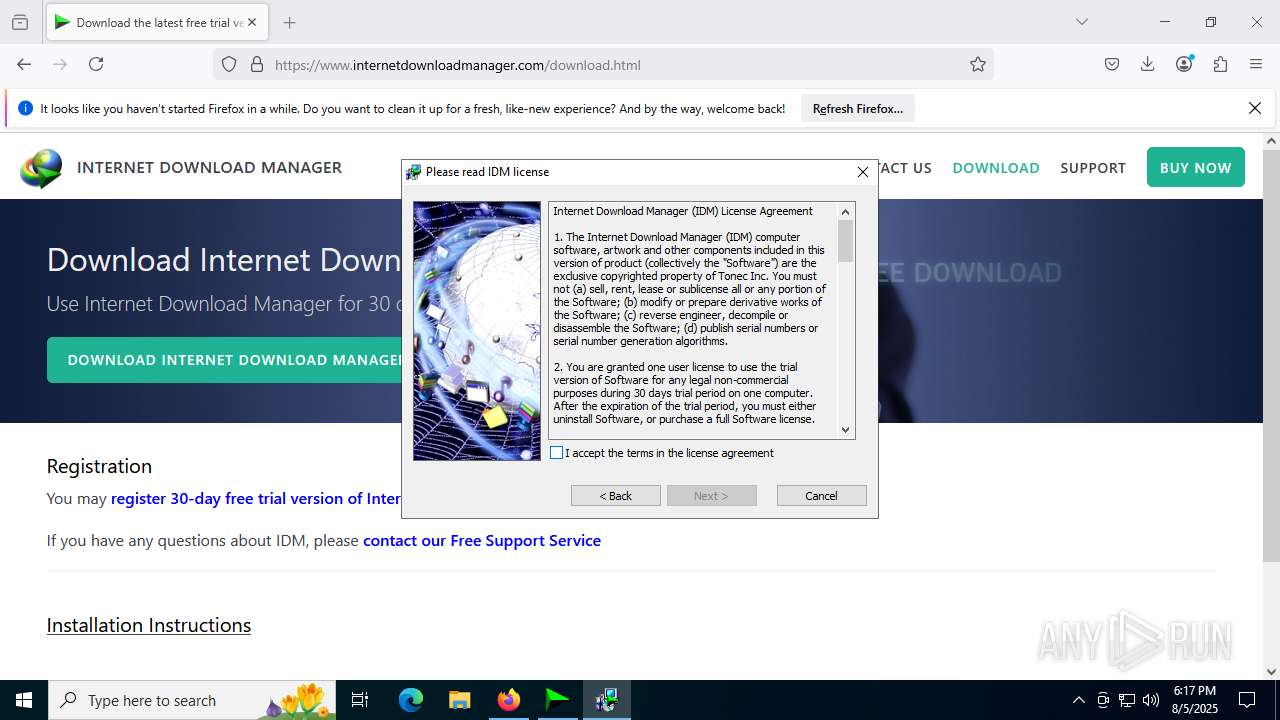Close the IDM license dialog with X
This screenshot has height=720, width=1280.
863,172
